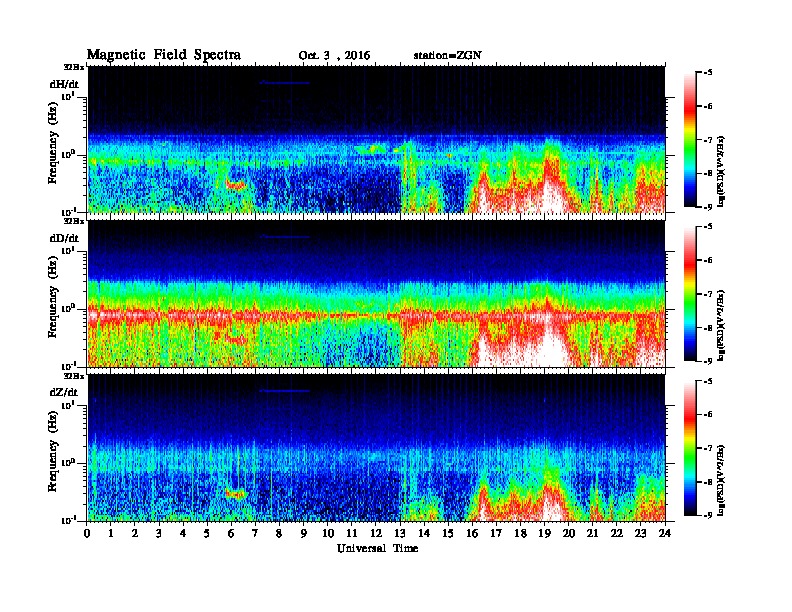This screenshot has width=792, height=612.
Task: Click hour tick label '1' on time axis
Action: pyautogui.click(x=111, y=533)
